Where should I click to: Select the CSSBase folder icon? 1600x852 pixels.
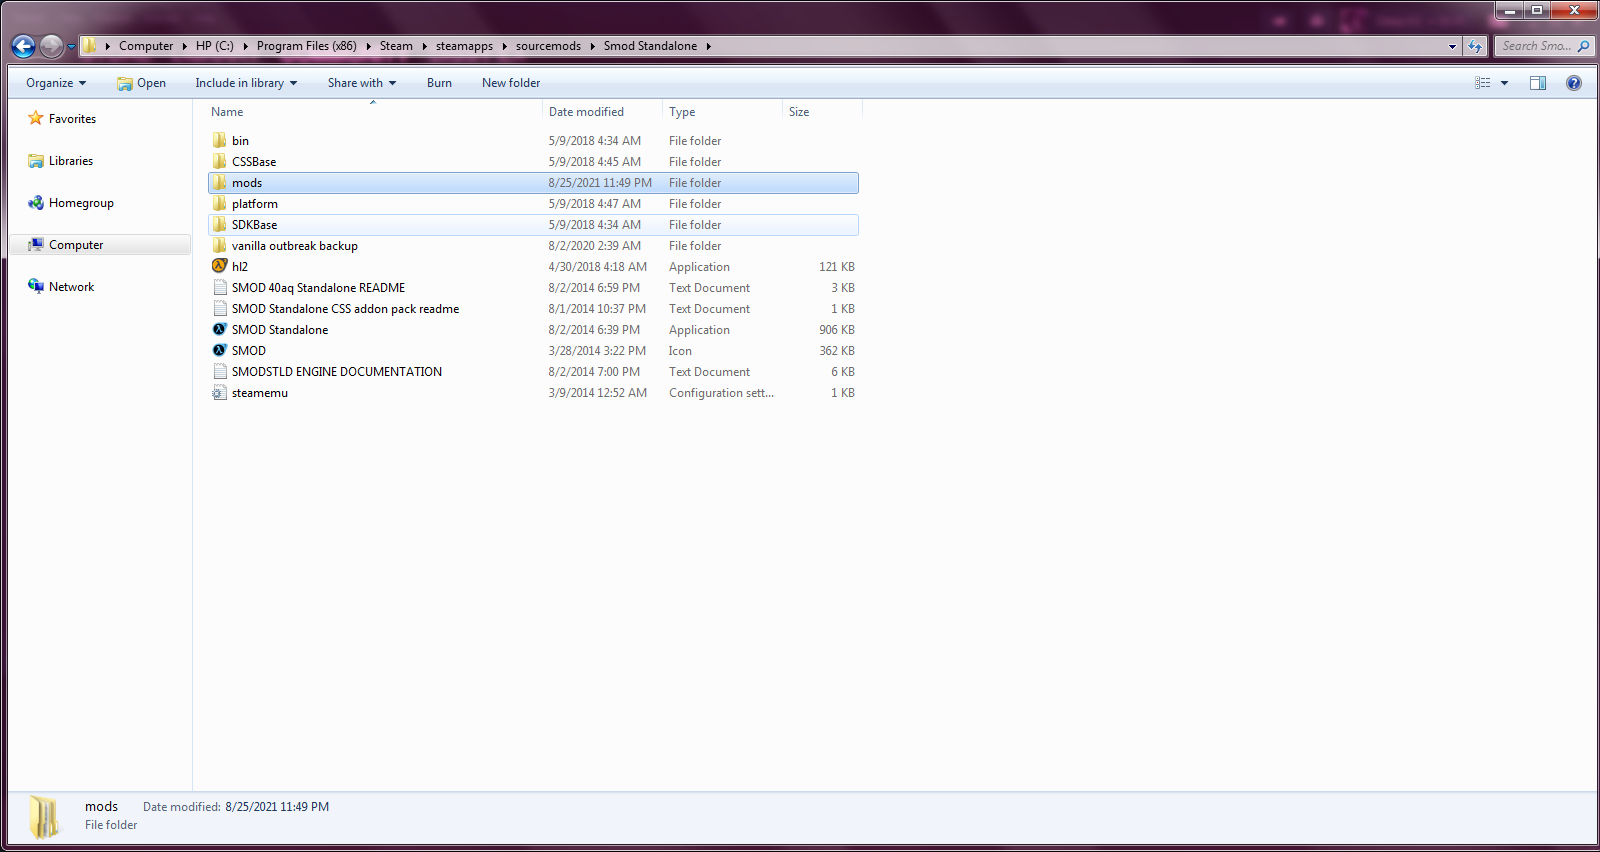[x=220, y=162]
